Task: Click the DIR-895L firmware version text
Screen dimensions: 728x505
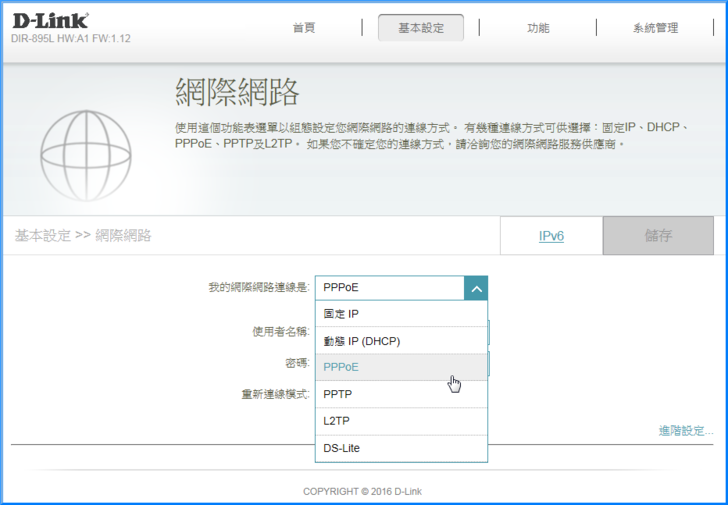Action: (71, 39)
